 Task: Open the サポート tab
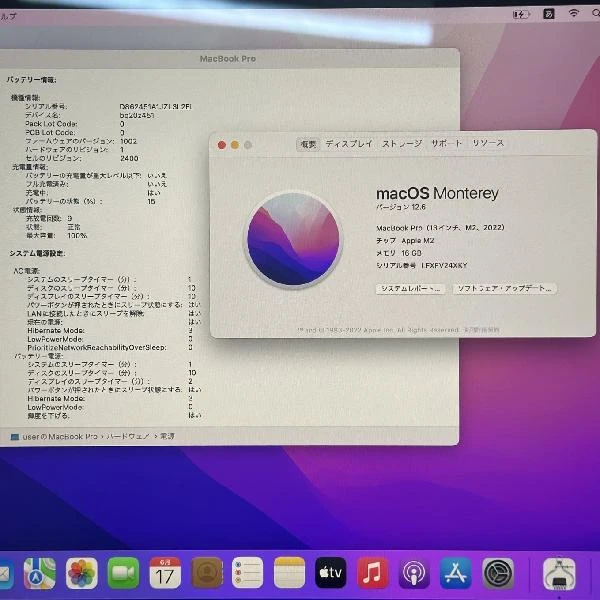446,143
